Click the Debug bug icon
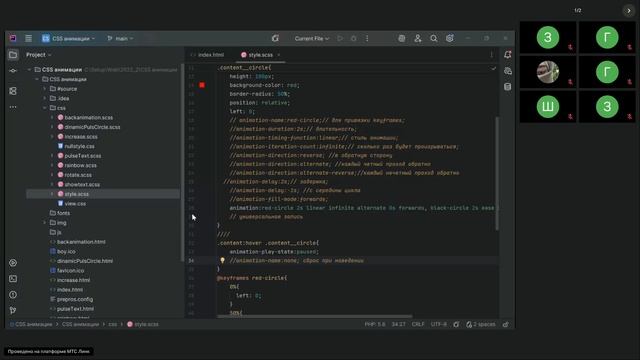Viewport: 640px width, 360px height. point(353,38)
